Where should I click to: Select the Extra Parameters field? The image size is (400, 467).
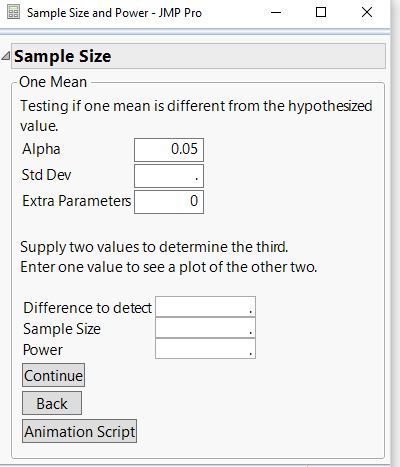(x=169, y=202)
